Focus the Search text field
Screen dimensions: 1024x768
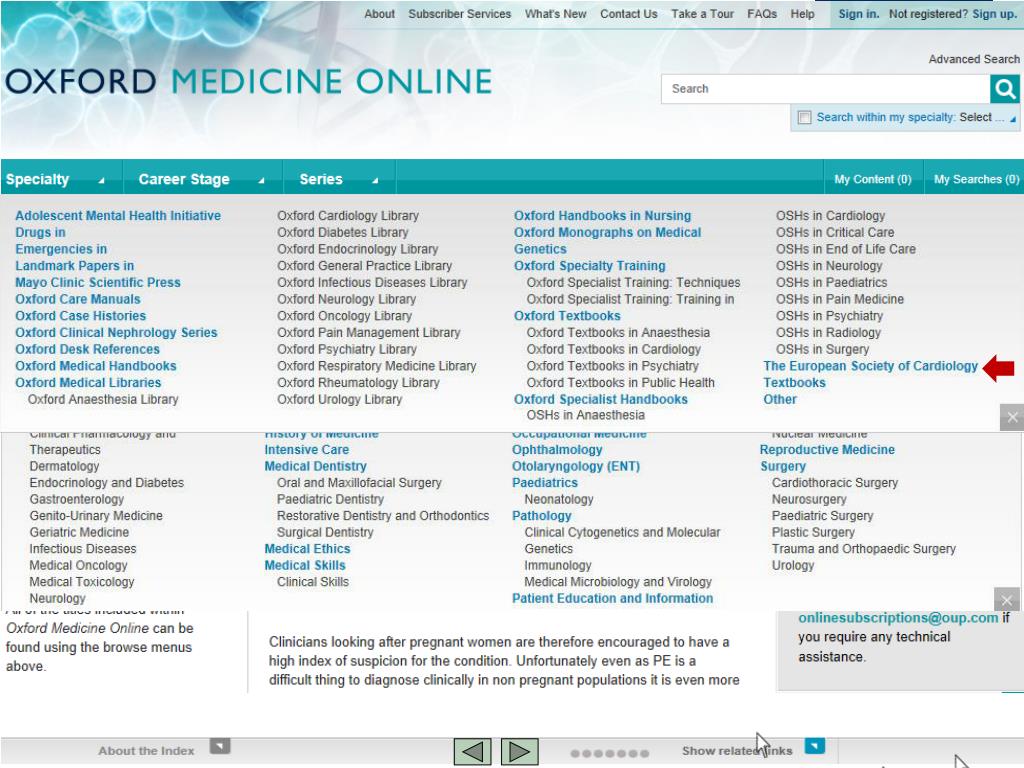pos(826,89)
